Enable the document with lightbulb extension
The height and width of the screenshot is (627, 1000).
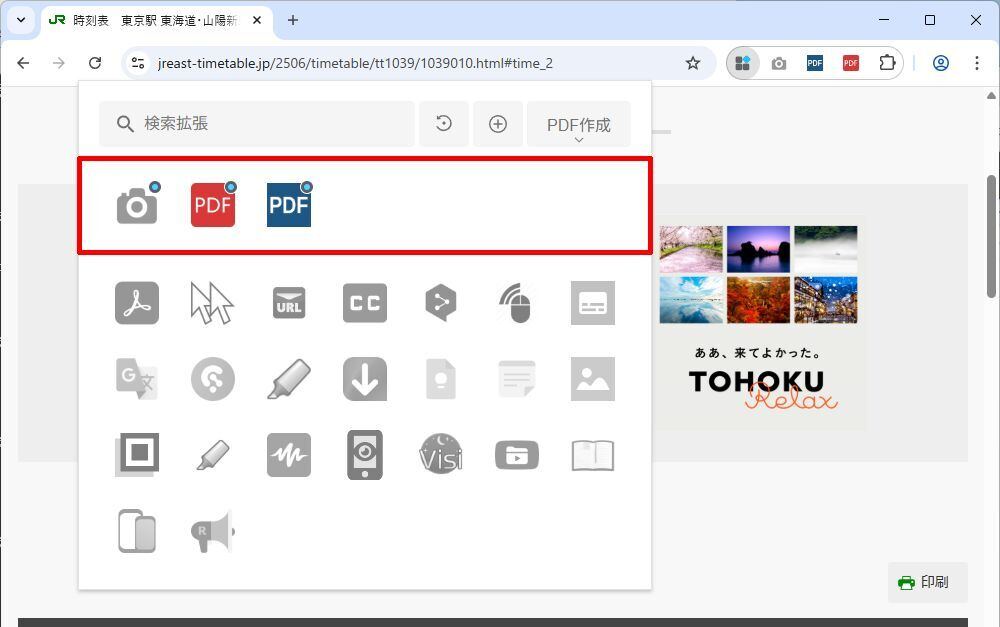point(441,379)
